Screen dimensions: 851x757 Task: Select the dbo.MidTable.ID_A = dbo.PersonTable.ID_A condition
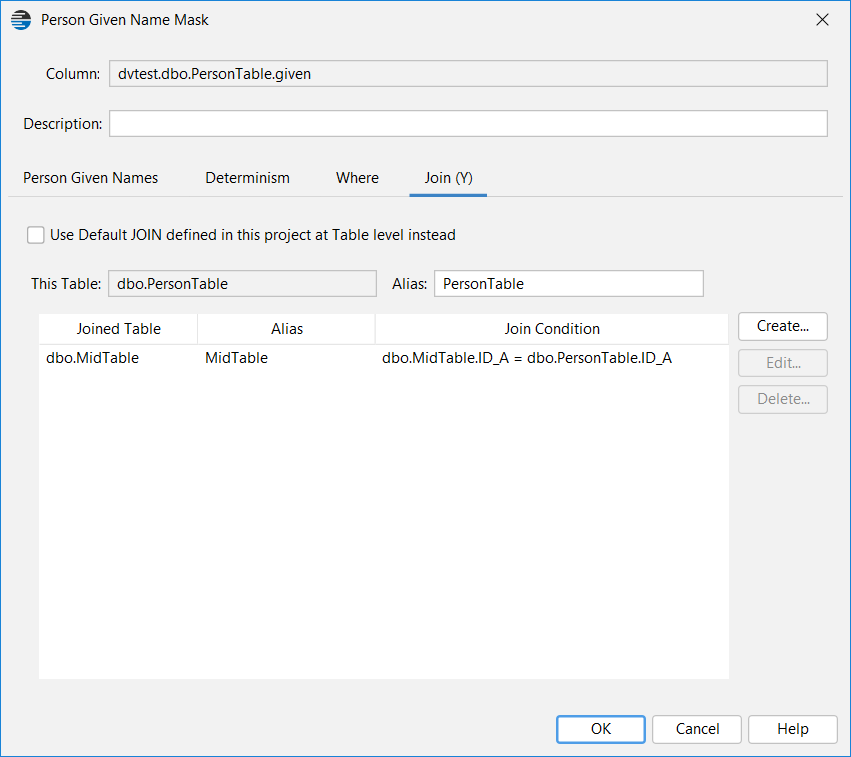552,358
